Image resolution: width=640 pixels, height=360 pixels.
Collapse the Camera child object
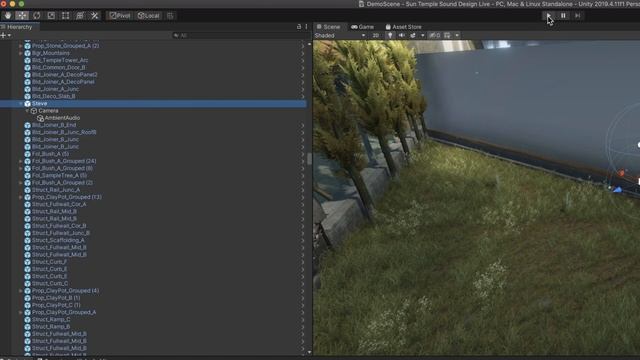(27, 111)
